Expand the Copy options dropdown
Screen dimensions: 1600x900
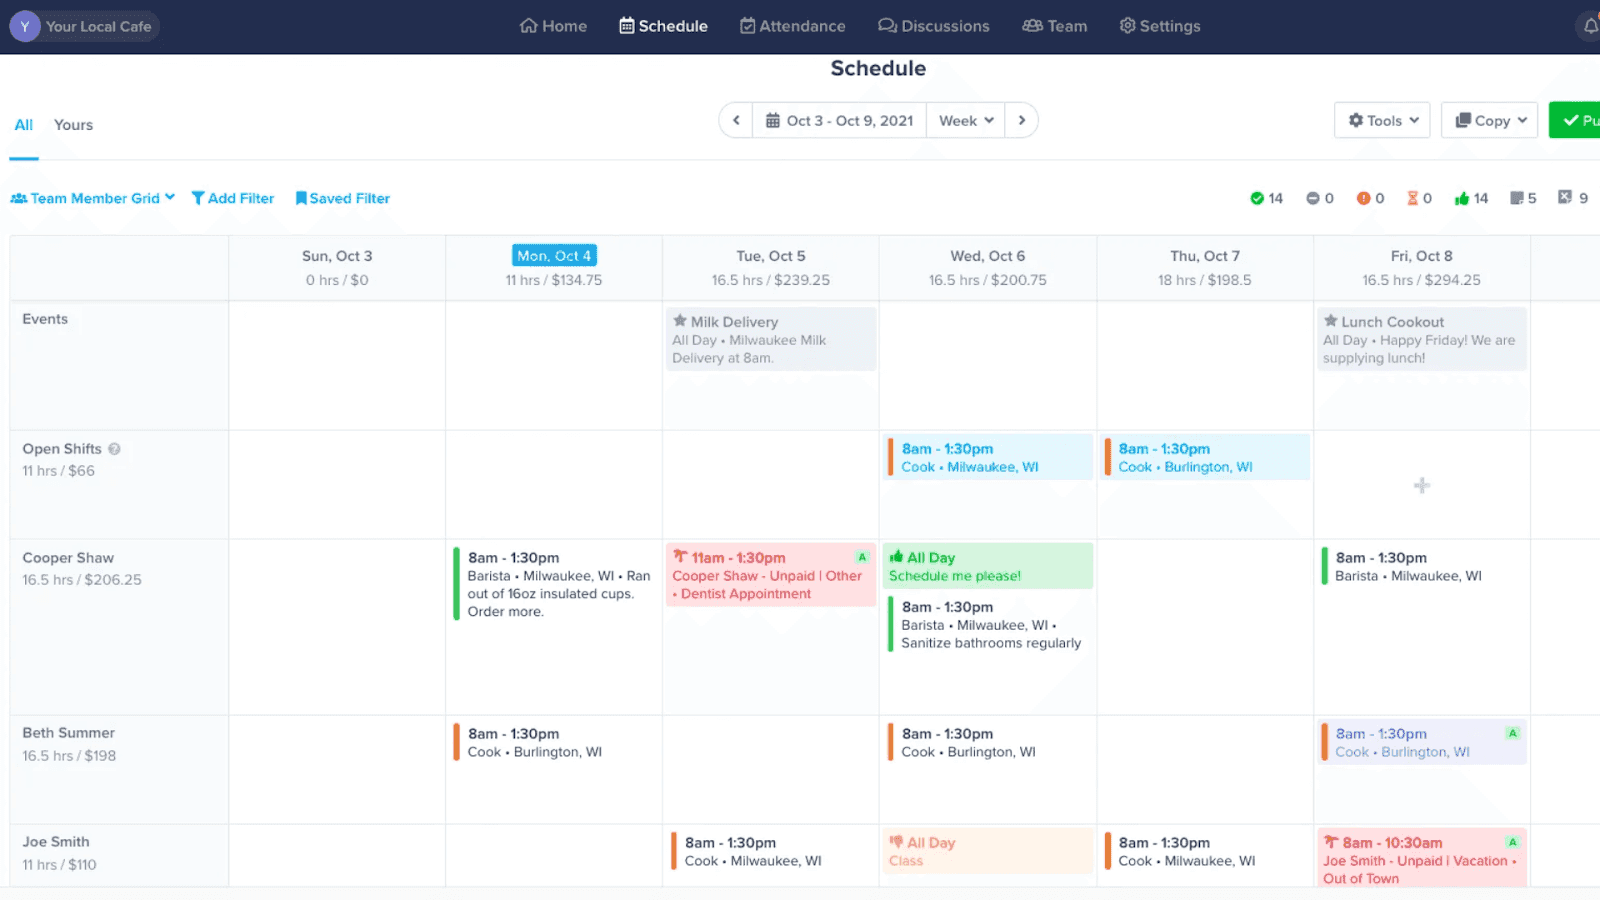click(x=1488, y=119)
